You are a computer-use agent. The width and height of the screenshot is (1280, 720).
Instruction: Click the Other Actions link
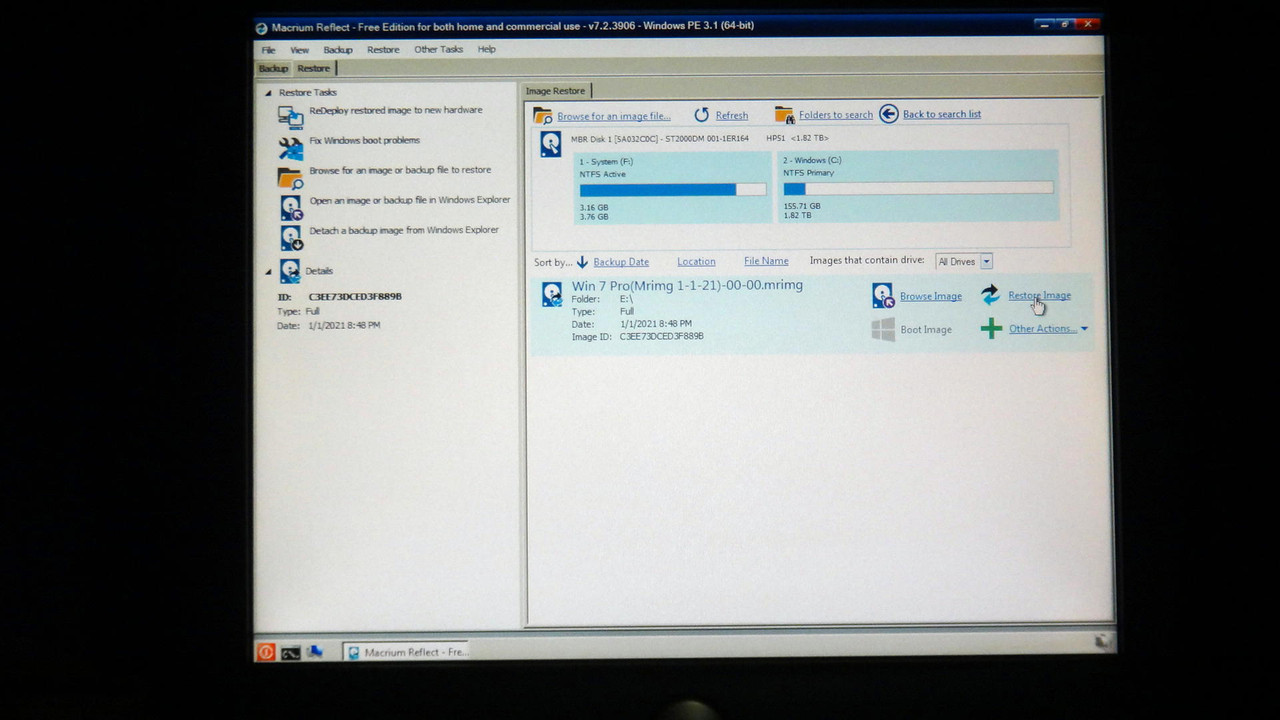point(1043,329)
